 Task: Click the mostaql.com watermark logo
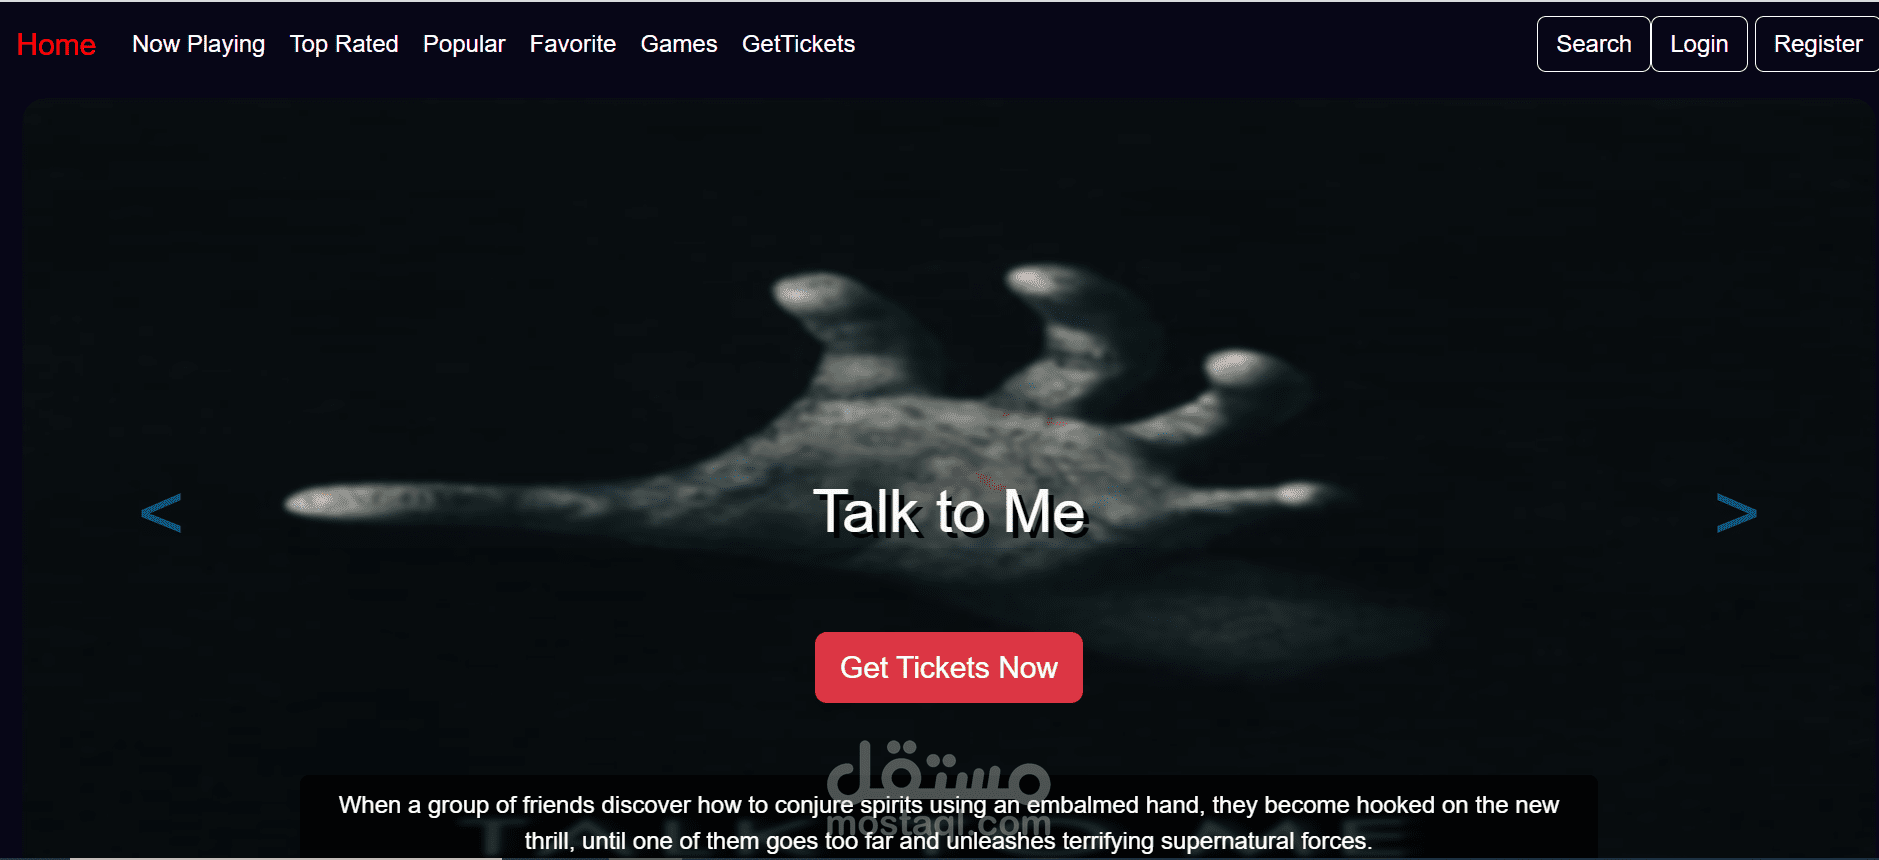[939, 790]
